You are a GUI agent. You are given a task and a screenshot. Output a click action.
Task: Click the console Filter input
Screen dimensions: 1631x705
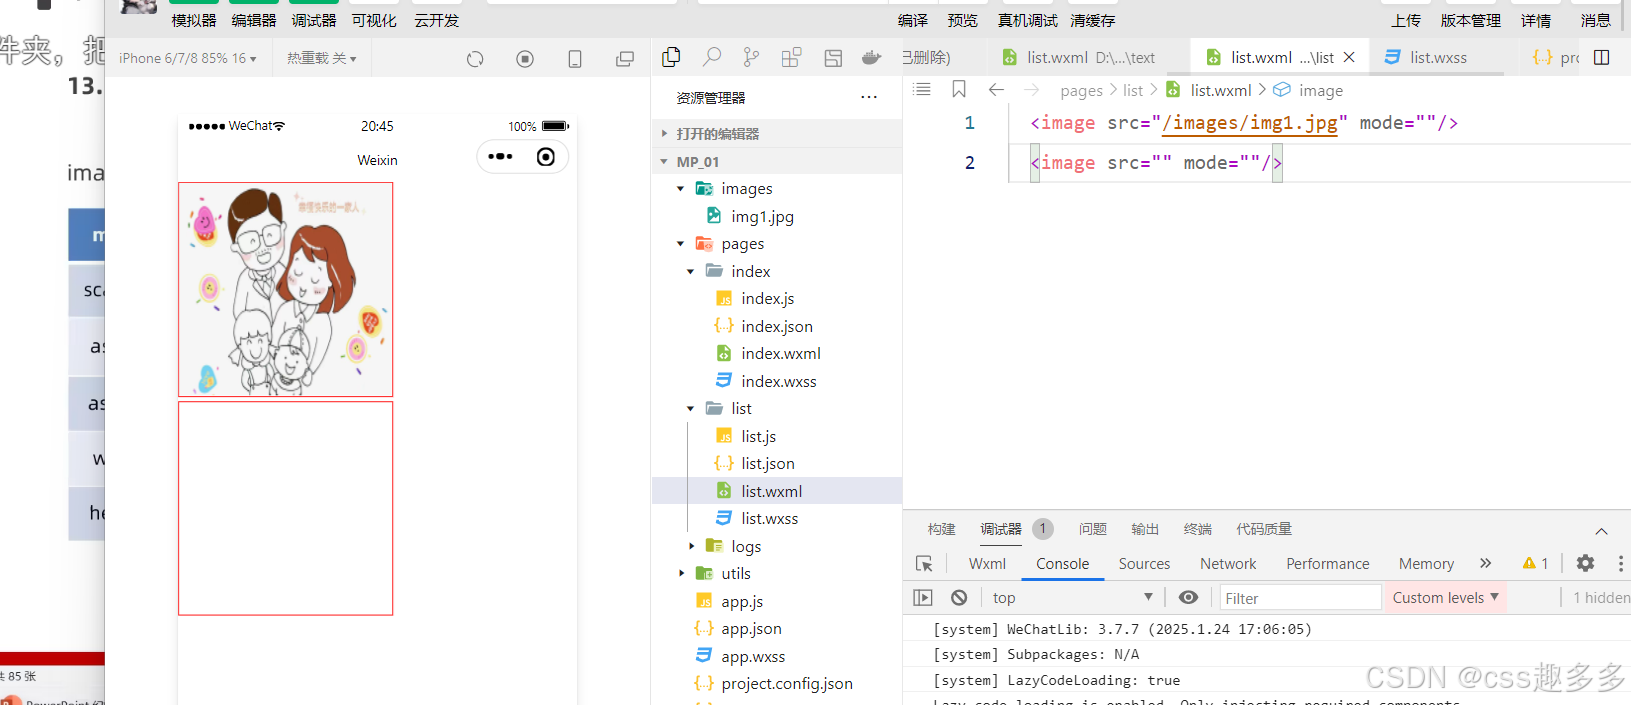(x=1300, y=598)
